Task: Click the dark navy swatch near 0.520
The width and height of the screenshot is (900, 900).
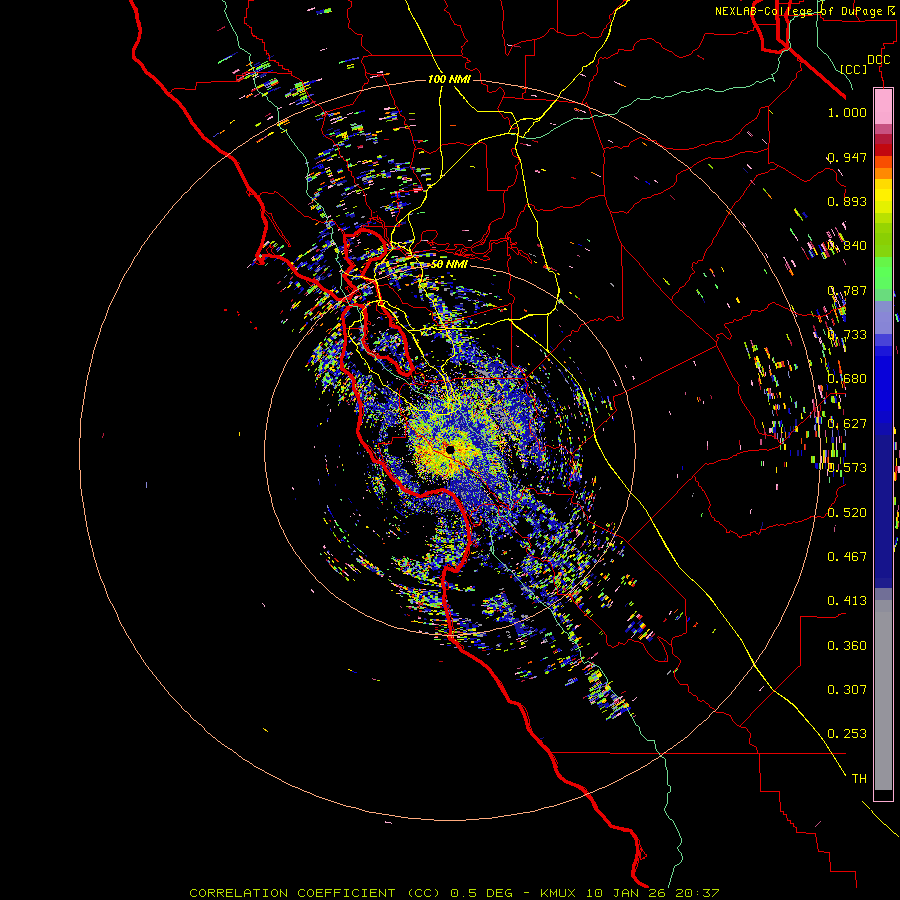Action: (x=883, y=511)
